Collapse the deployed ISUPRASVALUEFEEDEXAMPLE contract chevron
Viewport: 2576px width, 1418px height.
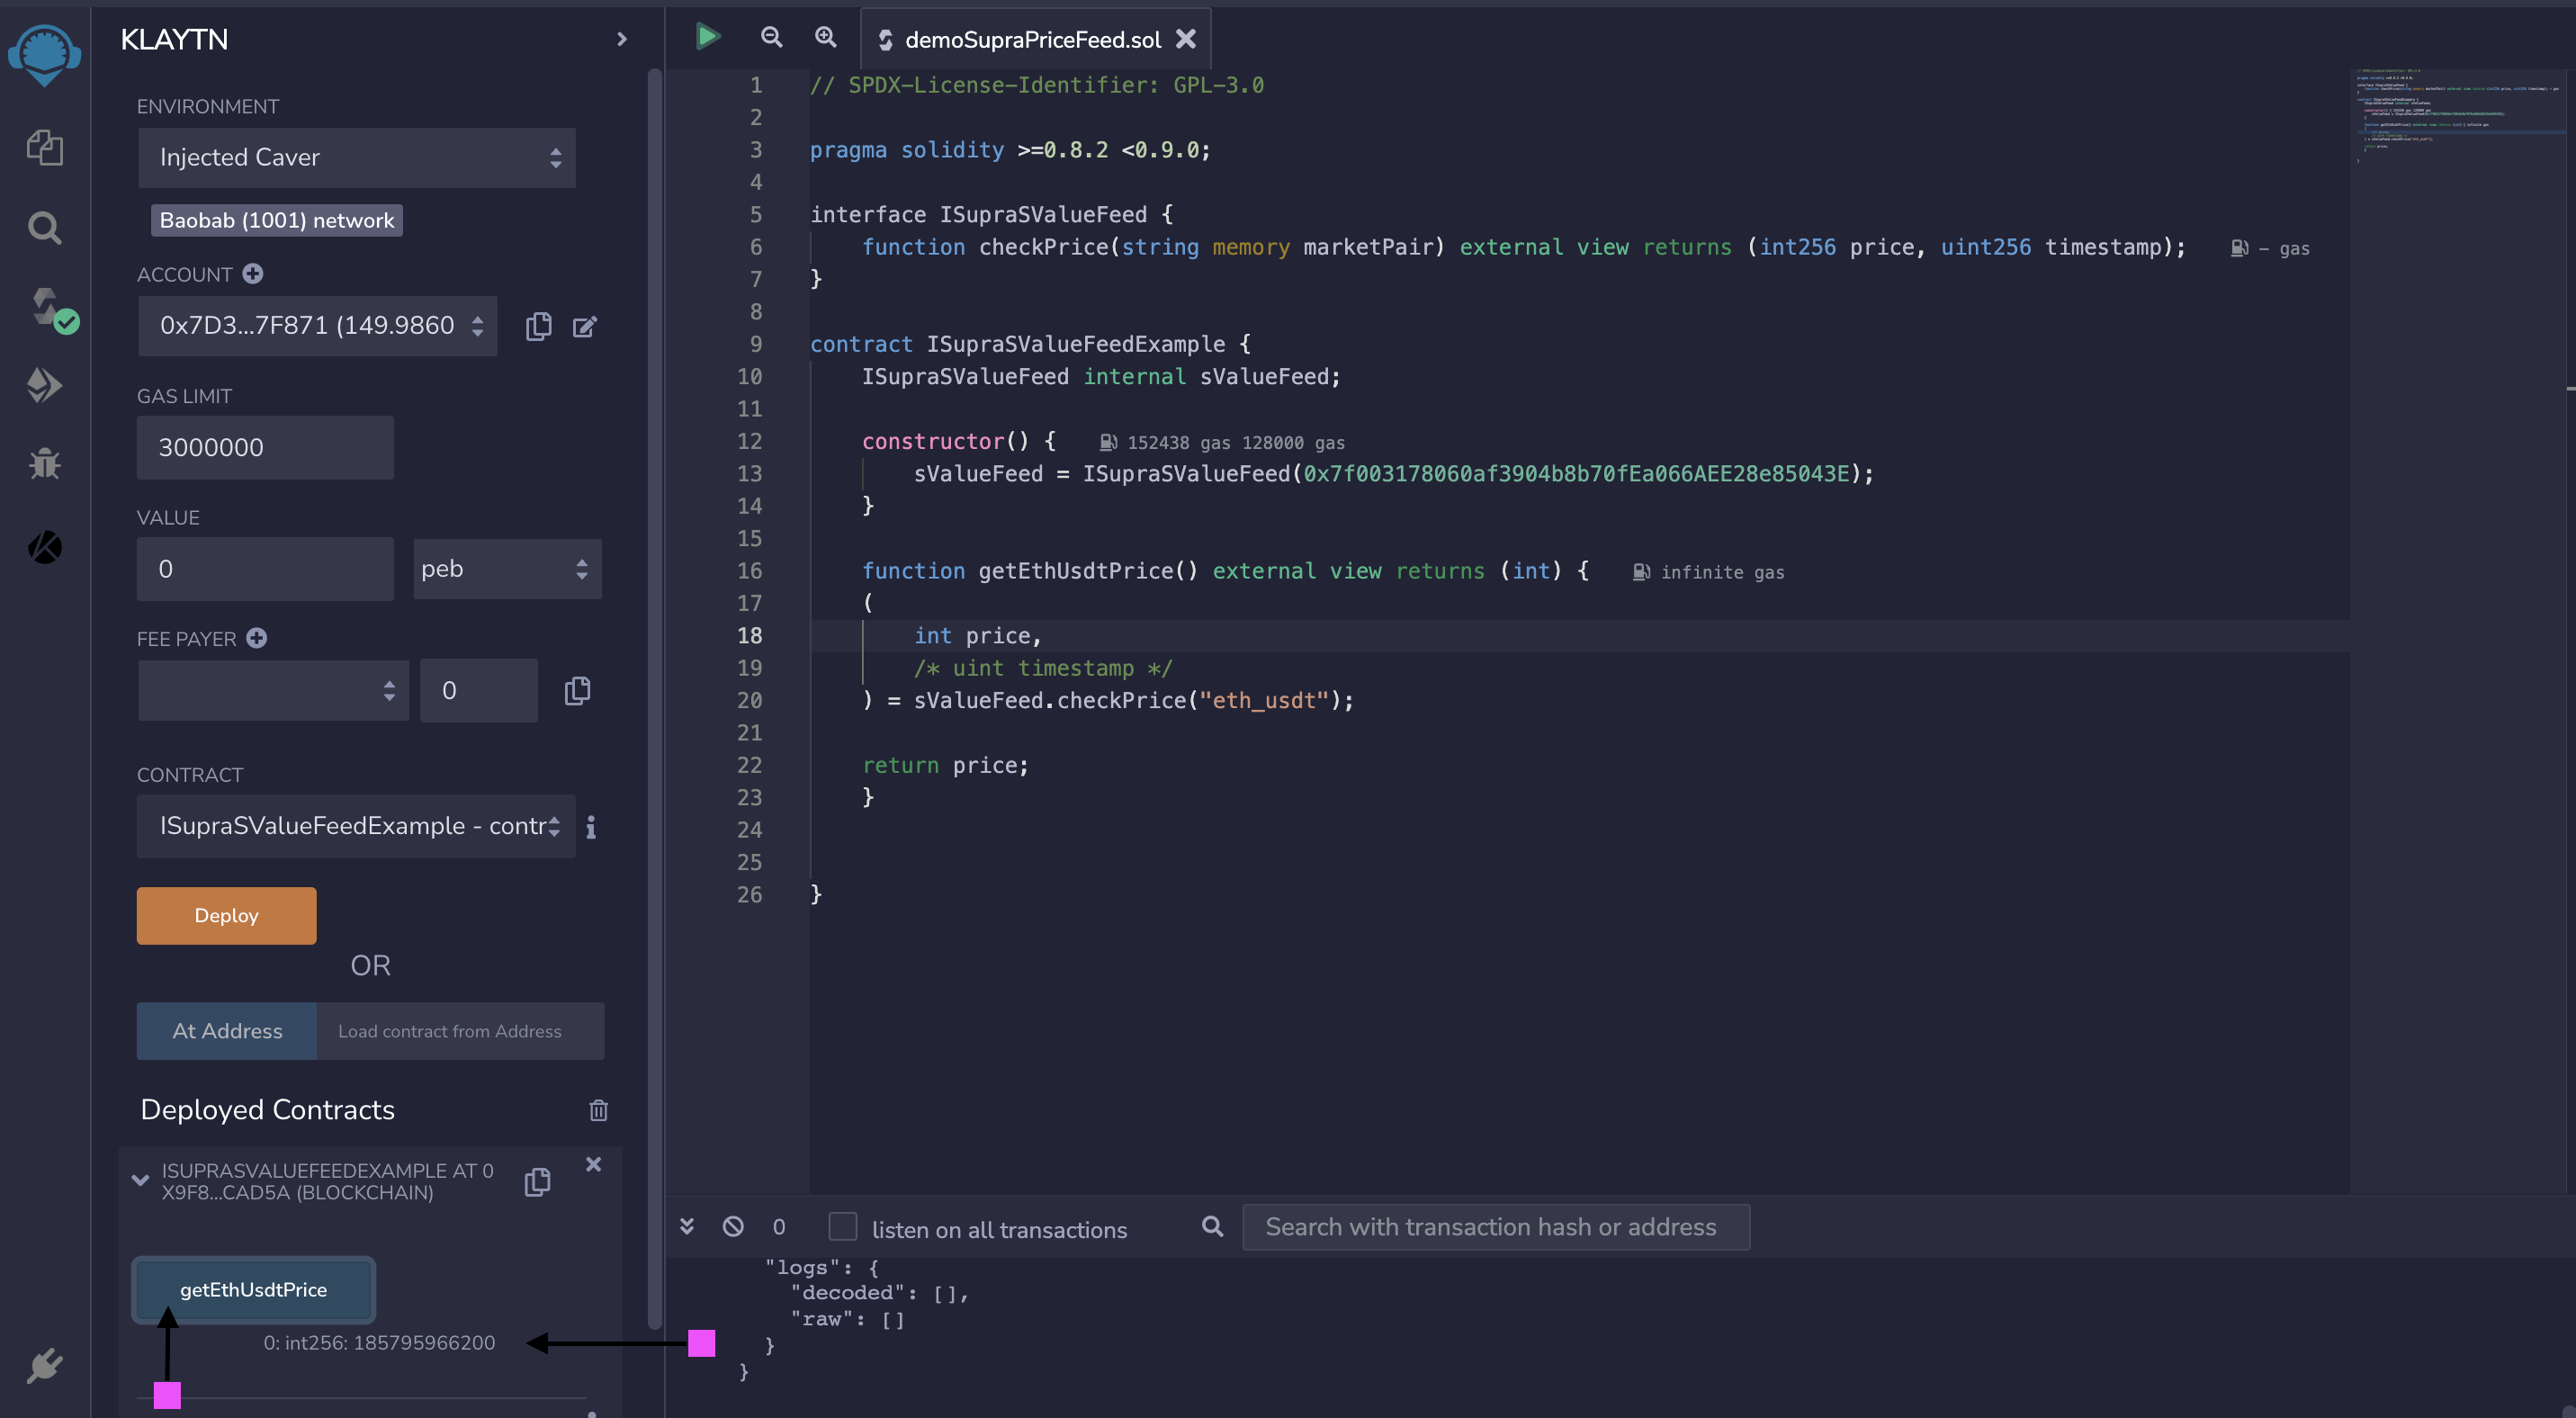pos(141,1180)
